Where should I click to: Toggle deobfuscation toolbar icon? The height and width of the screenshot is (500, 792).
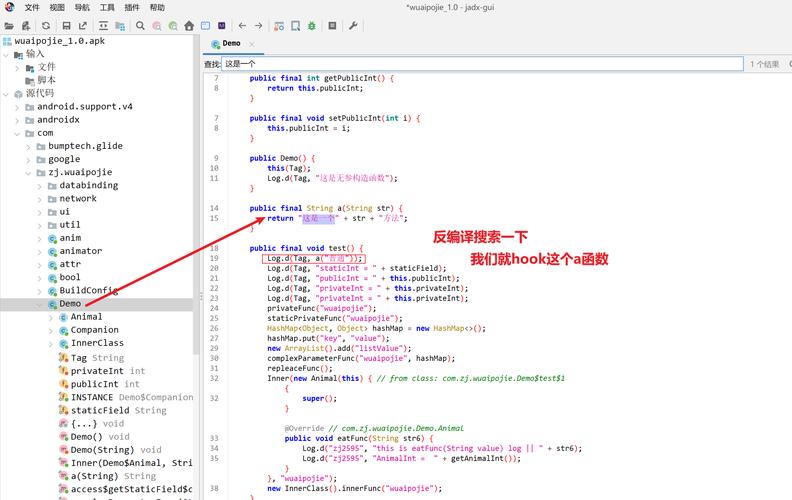pos(279,26)
